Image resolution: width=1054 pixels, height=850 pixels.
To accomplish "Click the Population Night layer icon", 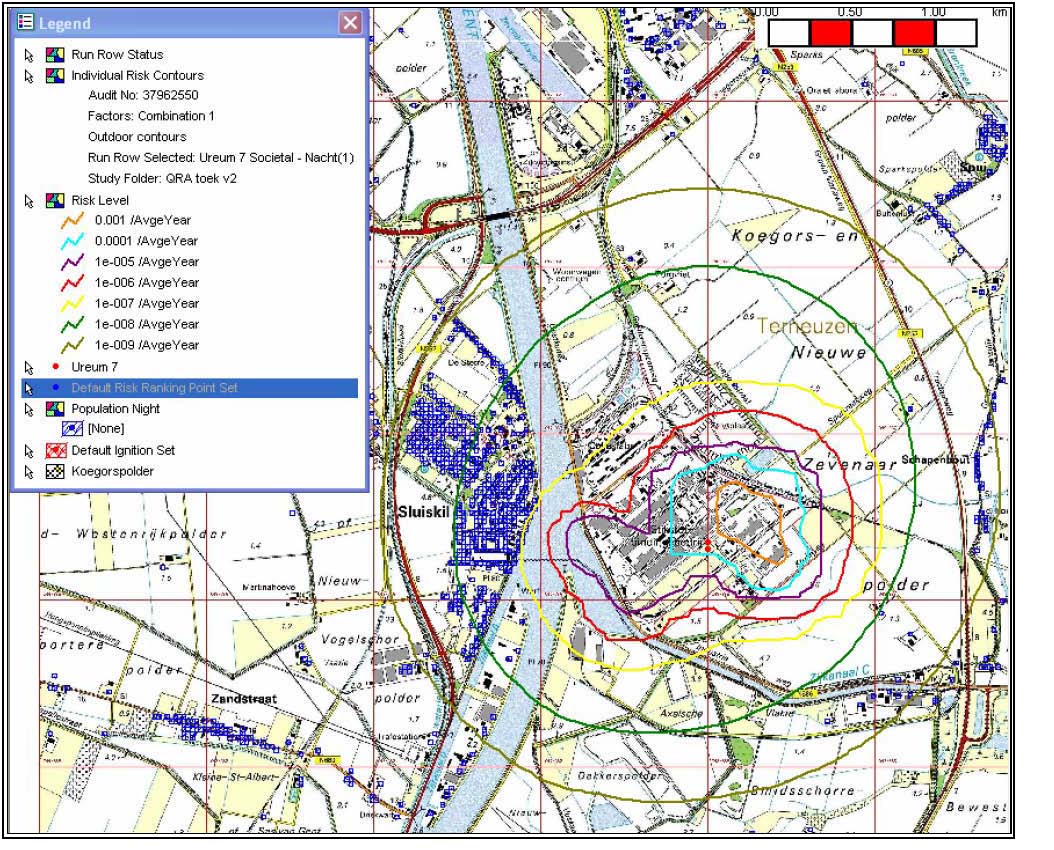I will (55, 409).
